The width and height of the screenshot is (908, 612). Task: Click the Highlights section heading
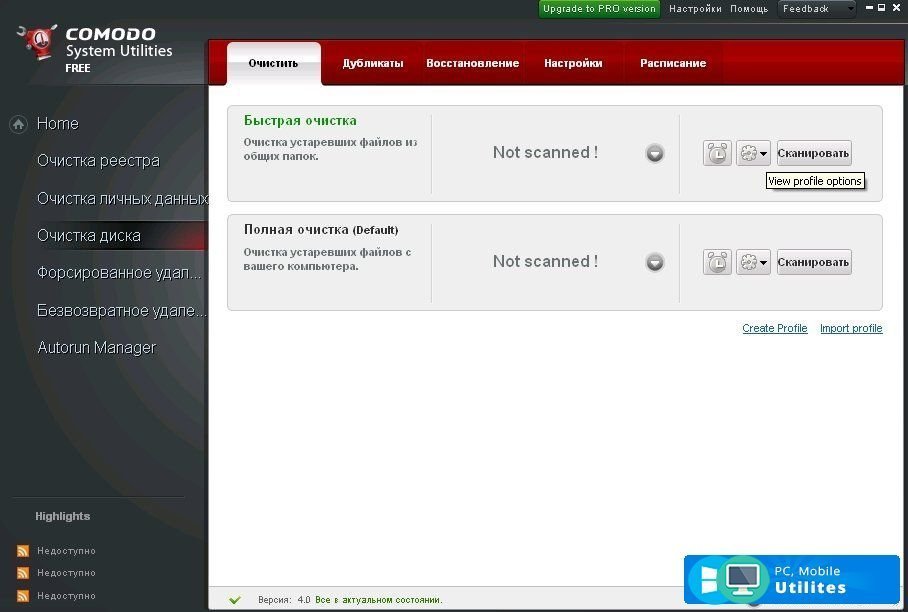(x=63, y=516)
